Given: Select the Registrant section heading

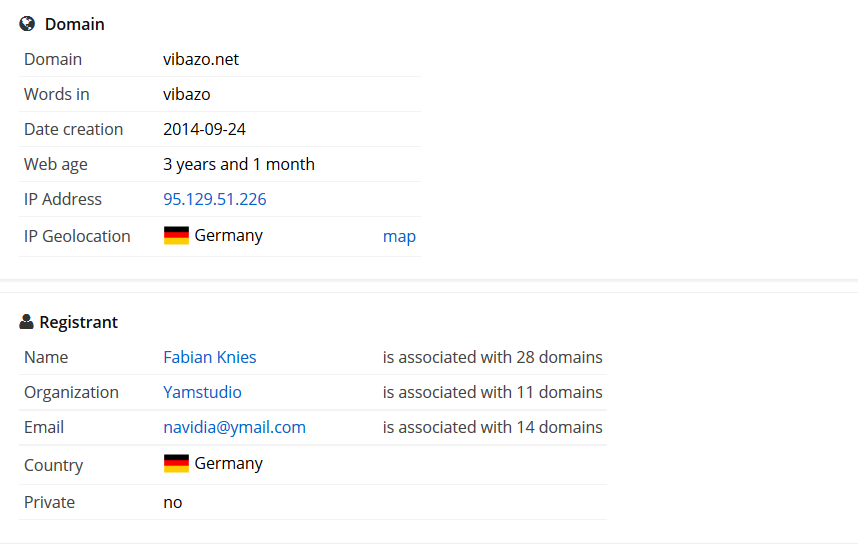Looking at the screenshot, I should coord(78,322).
